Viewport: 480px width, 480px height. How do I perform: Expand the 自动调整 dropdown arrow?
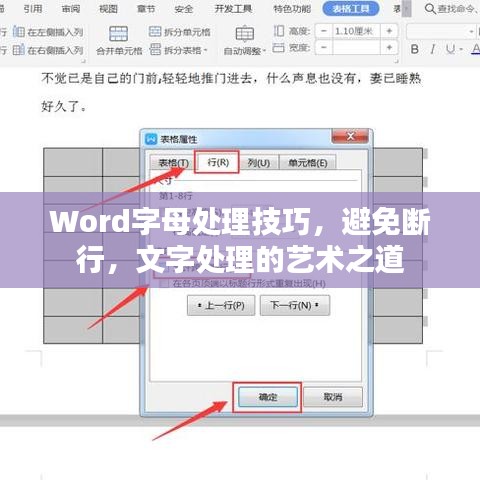(x=264, y=51)
